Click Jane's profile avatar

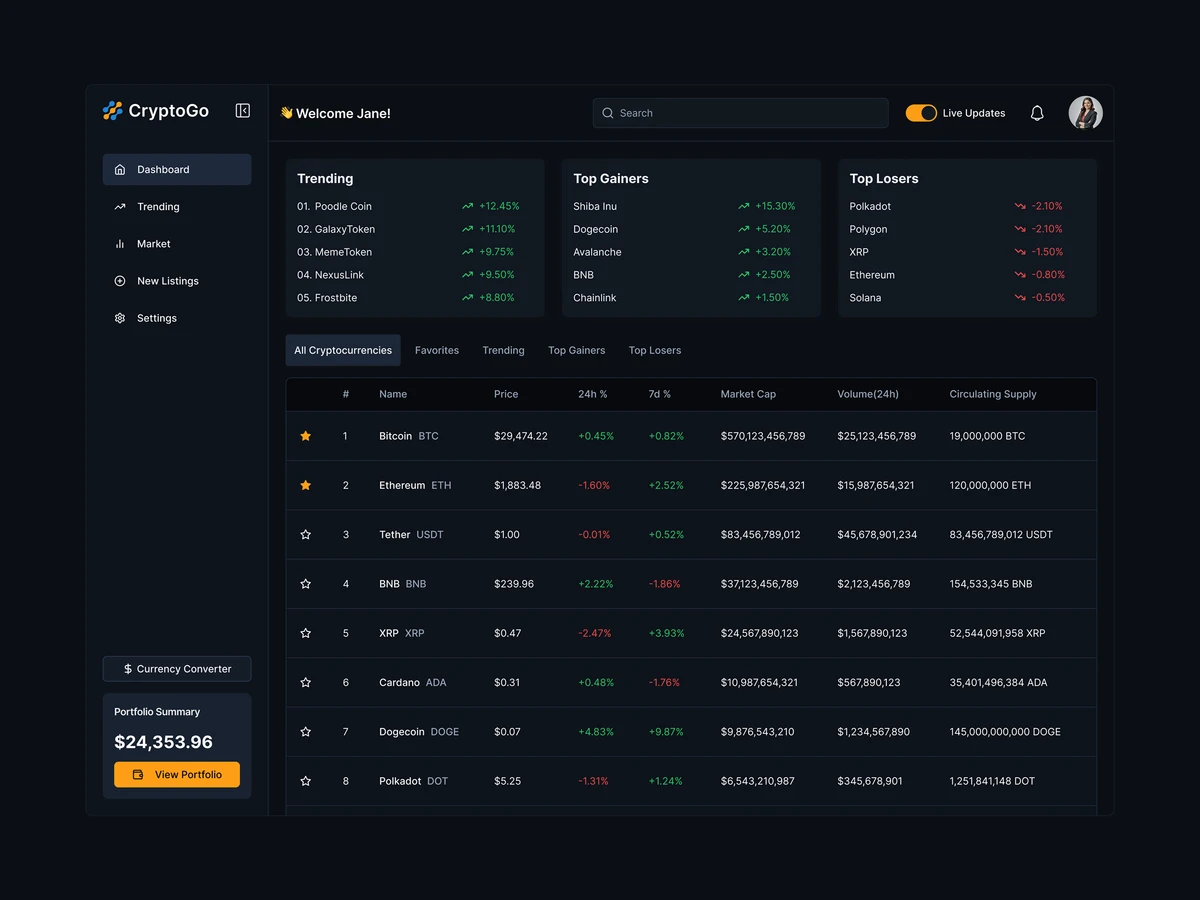pos(1085,113)
